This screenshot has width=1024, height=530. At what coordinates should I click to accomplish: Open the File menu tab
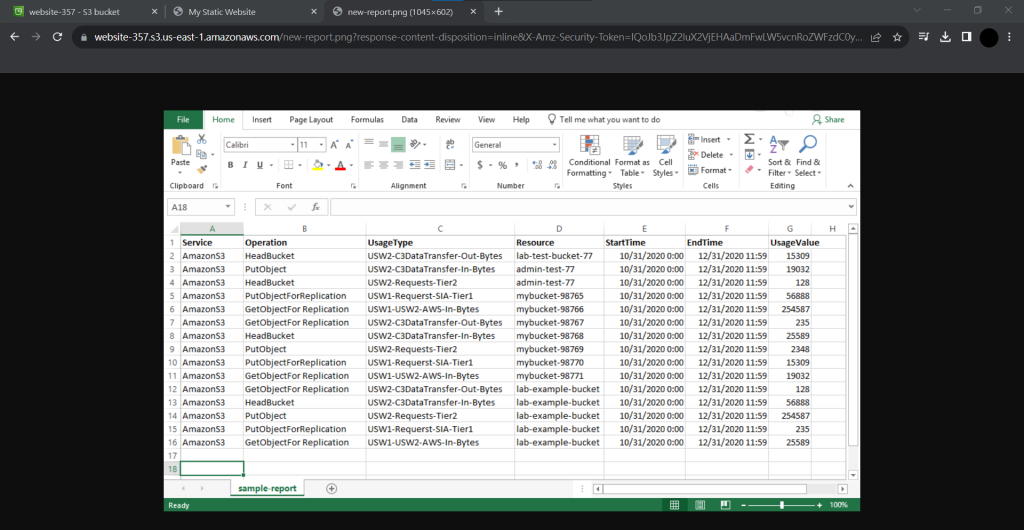183,119
